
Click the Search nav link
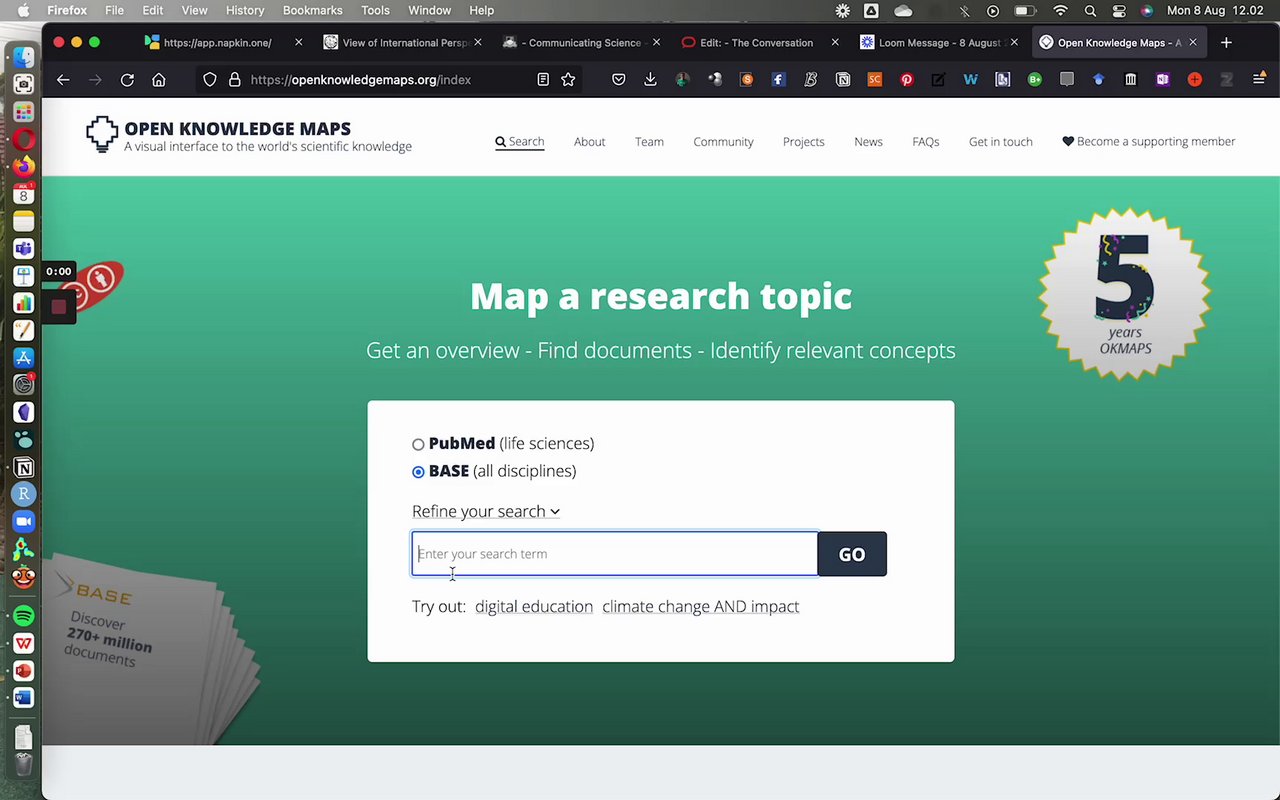(520, 142)
